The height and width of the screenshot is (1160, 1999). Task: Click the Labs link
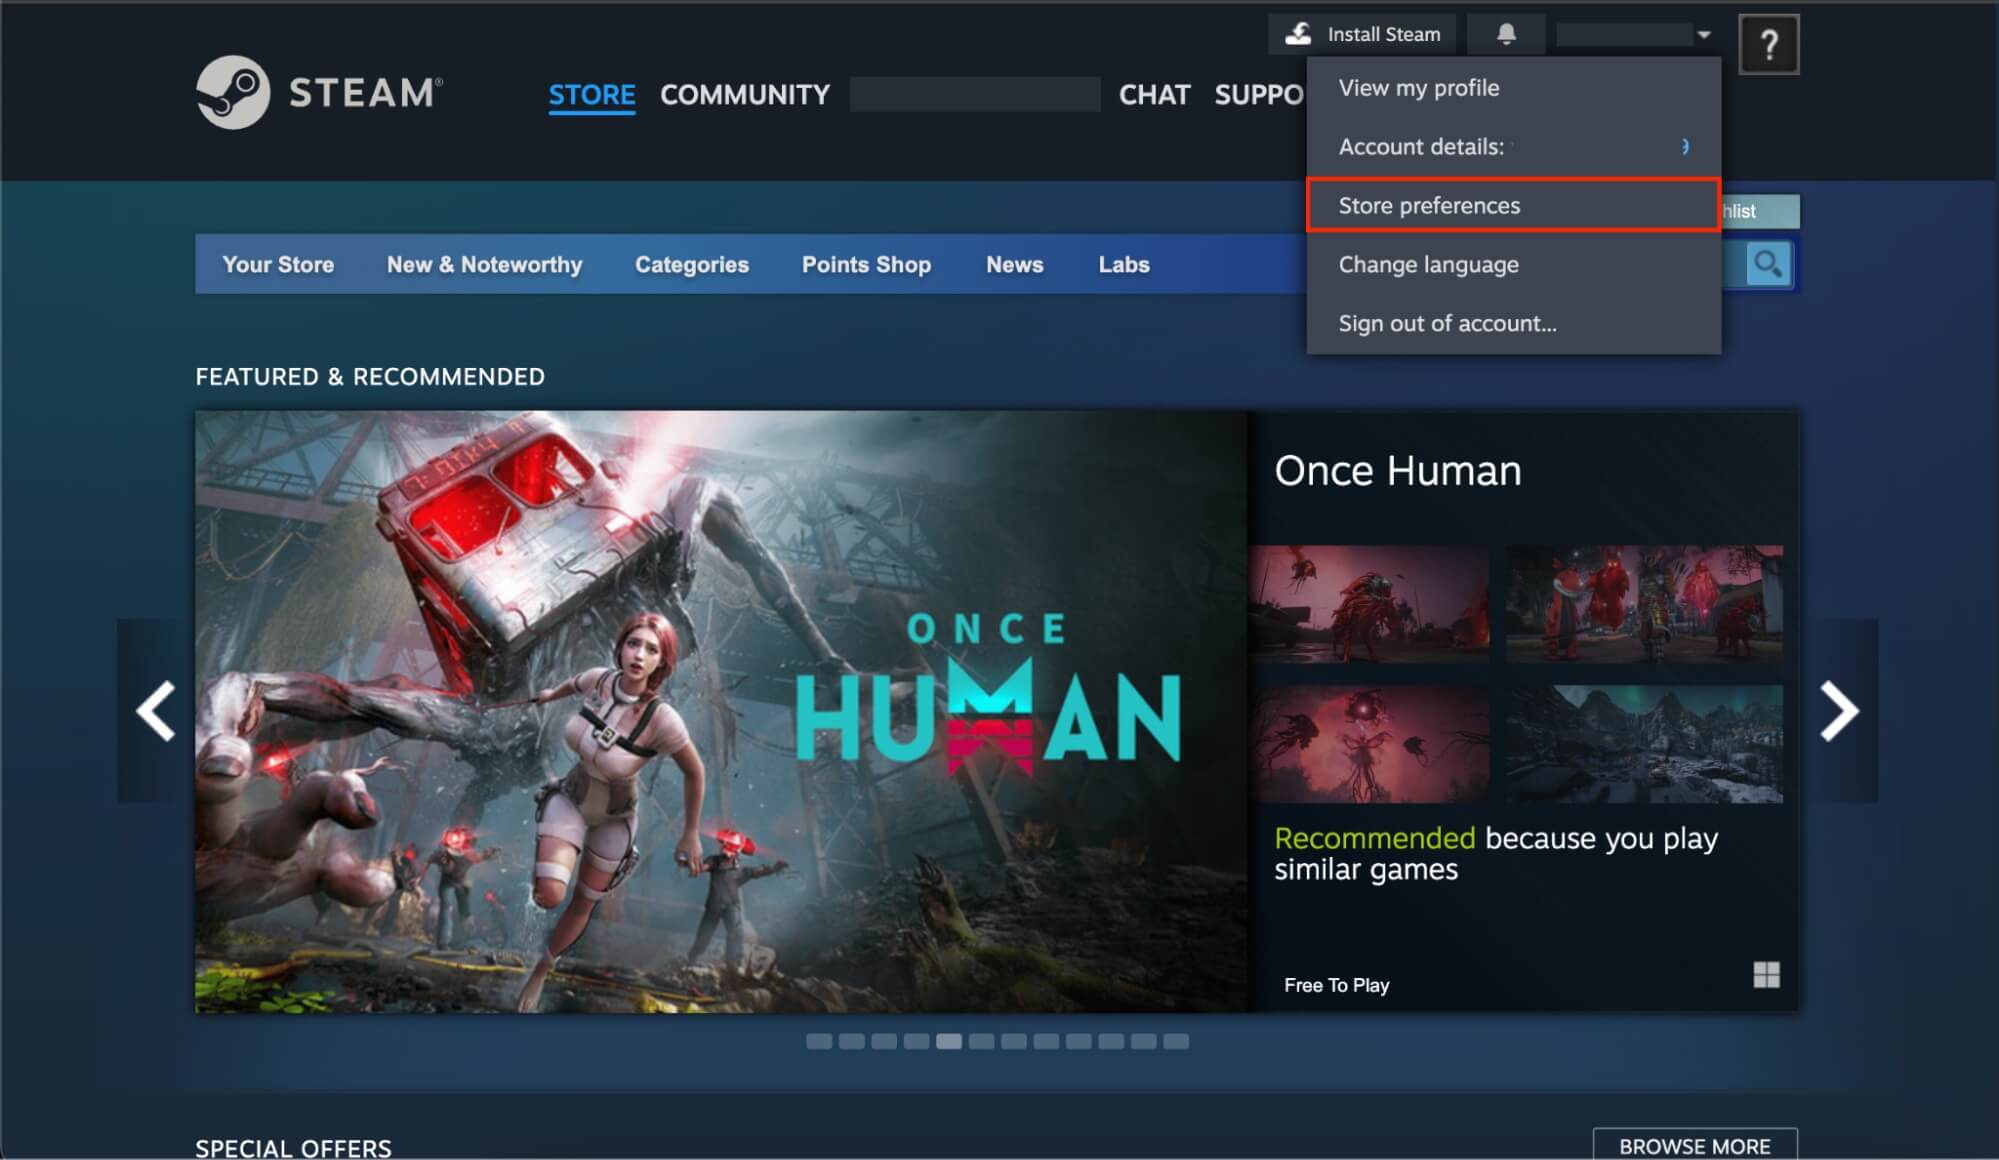coord(1124,265)
